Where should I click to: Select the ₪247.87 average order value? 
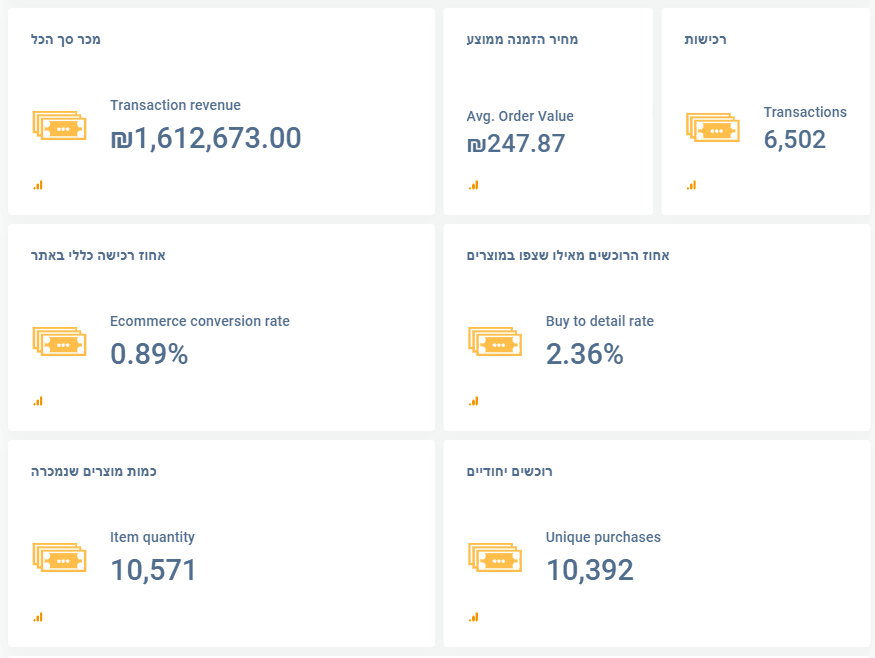[x=516, y=144]
